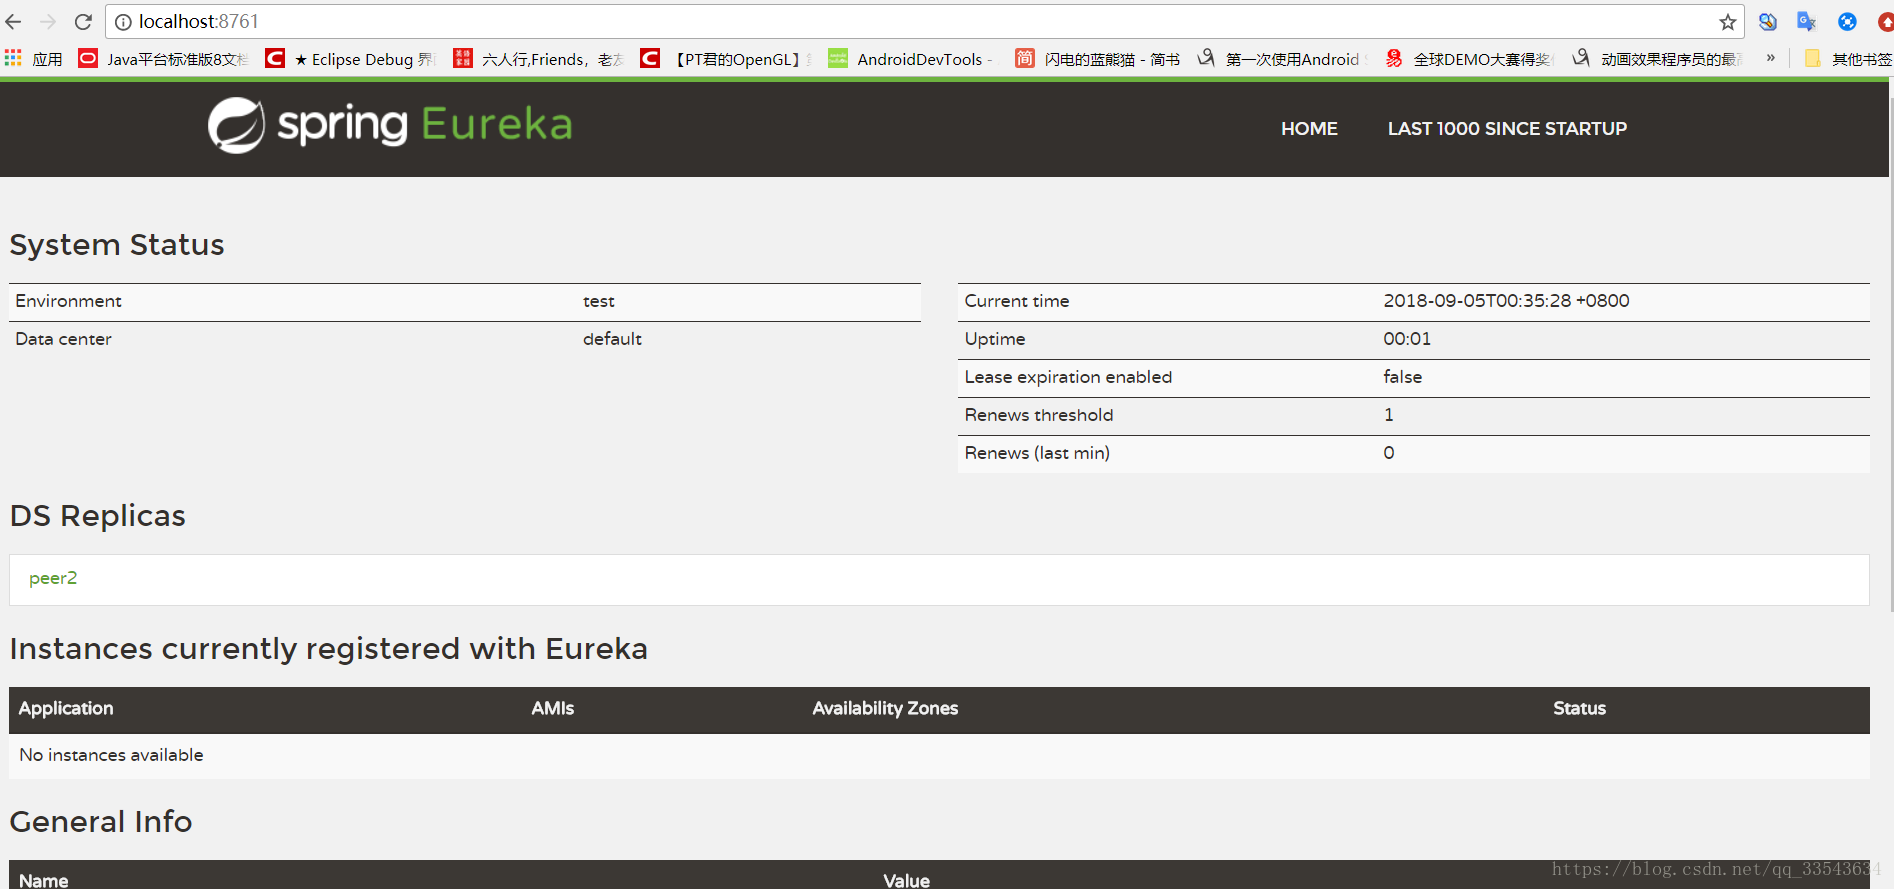Click the General Info heading
The width and height of the screenshot is (1894, 889).
coord(101,822)
